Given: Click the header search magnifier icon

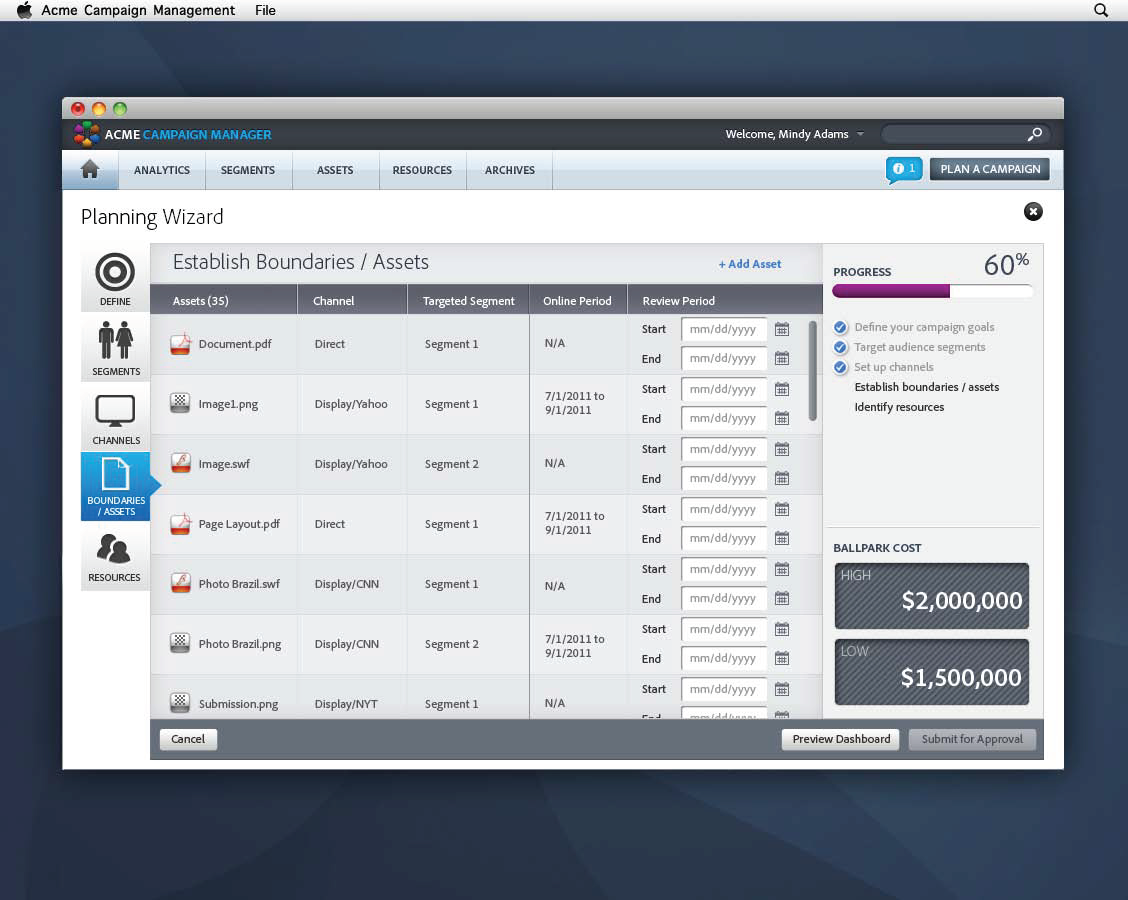Looking at the screenshot, I should pyautogui.click(x=1034, y=135).
